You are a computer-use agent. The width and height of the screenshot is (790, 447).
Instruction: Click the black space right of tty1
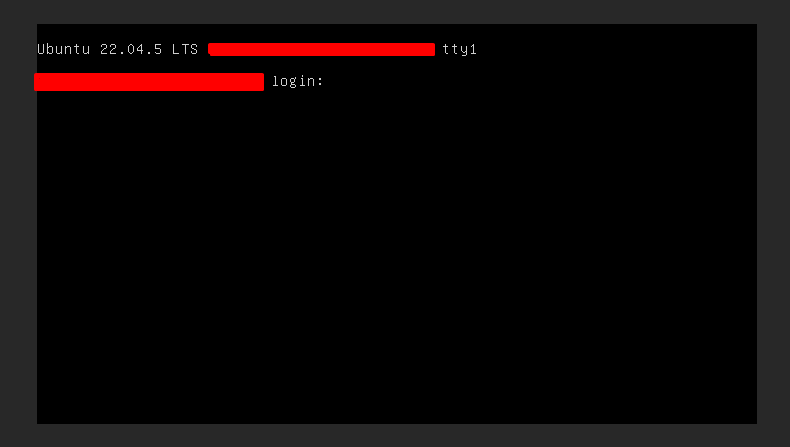coord(617,49)
